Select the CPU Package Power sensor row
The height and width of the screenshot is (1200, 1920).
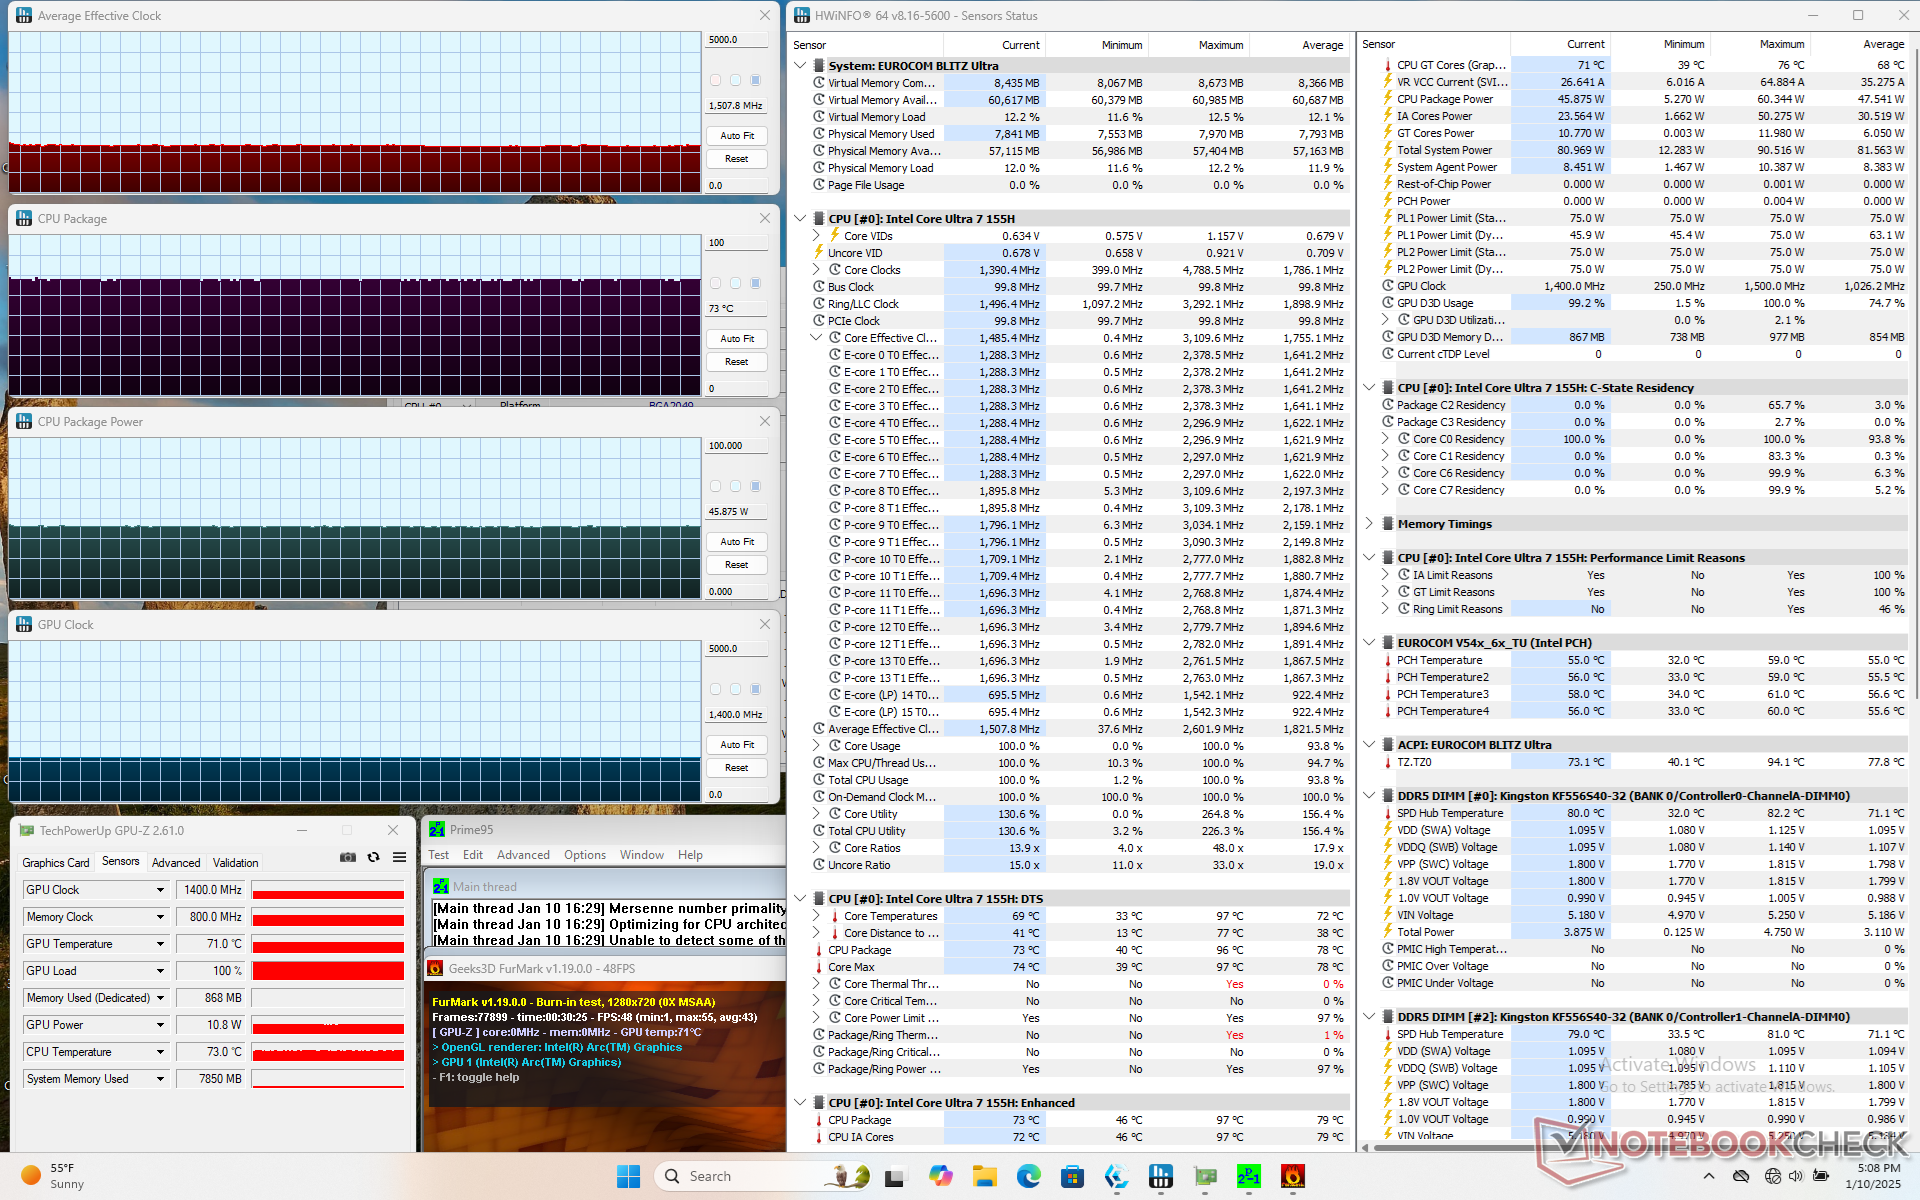click(x=1645, y=99)
